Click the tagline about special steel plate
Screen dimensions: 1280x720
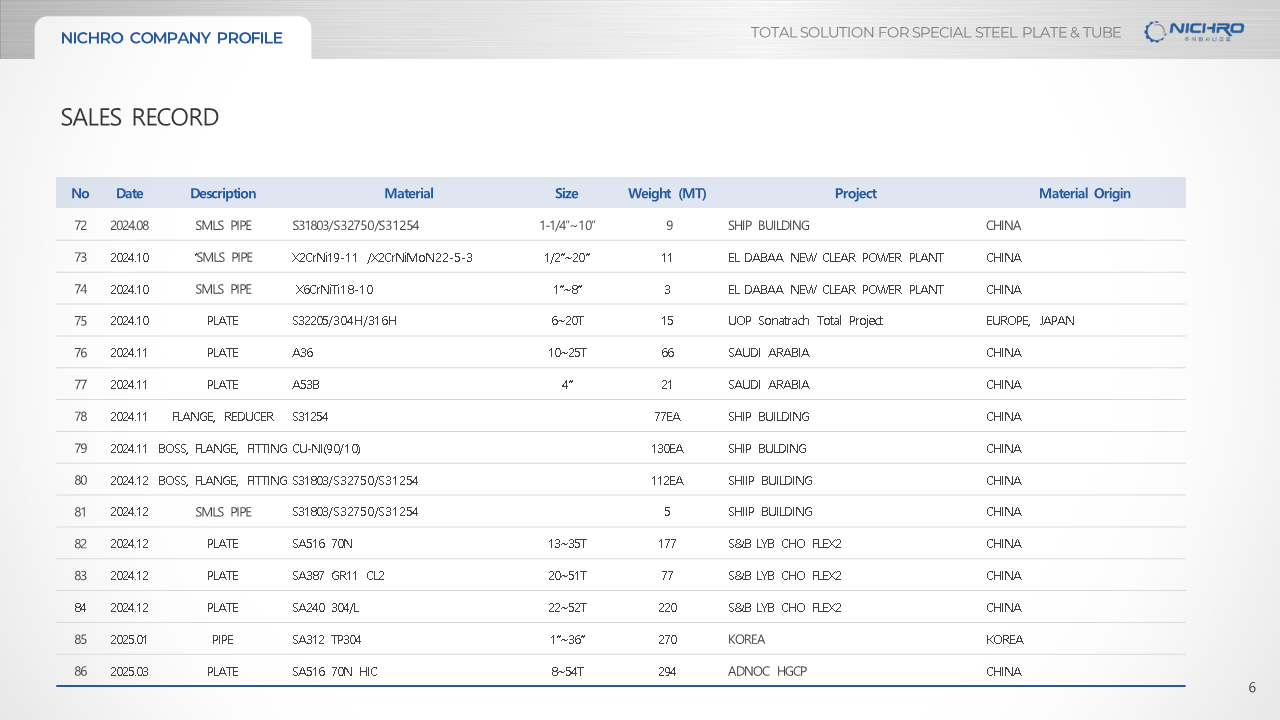(x=935, y=32)
